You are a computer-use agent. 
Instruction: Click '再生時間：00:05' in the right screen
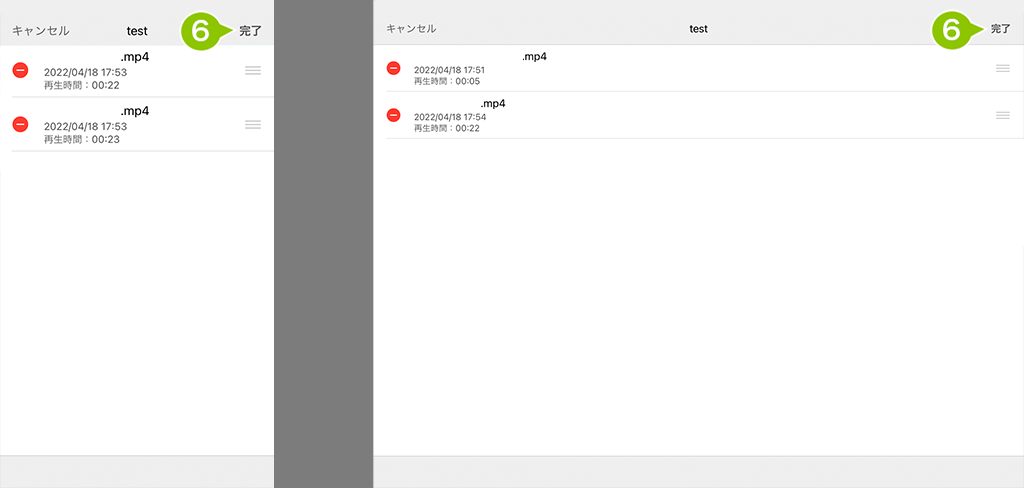point(447,82)
